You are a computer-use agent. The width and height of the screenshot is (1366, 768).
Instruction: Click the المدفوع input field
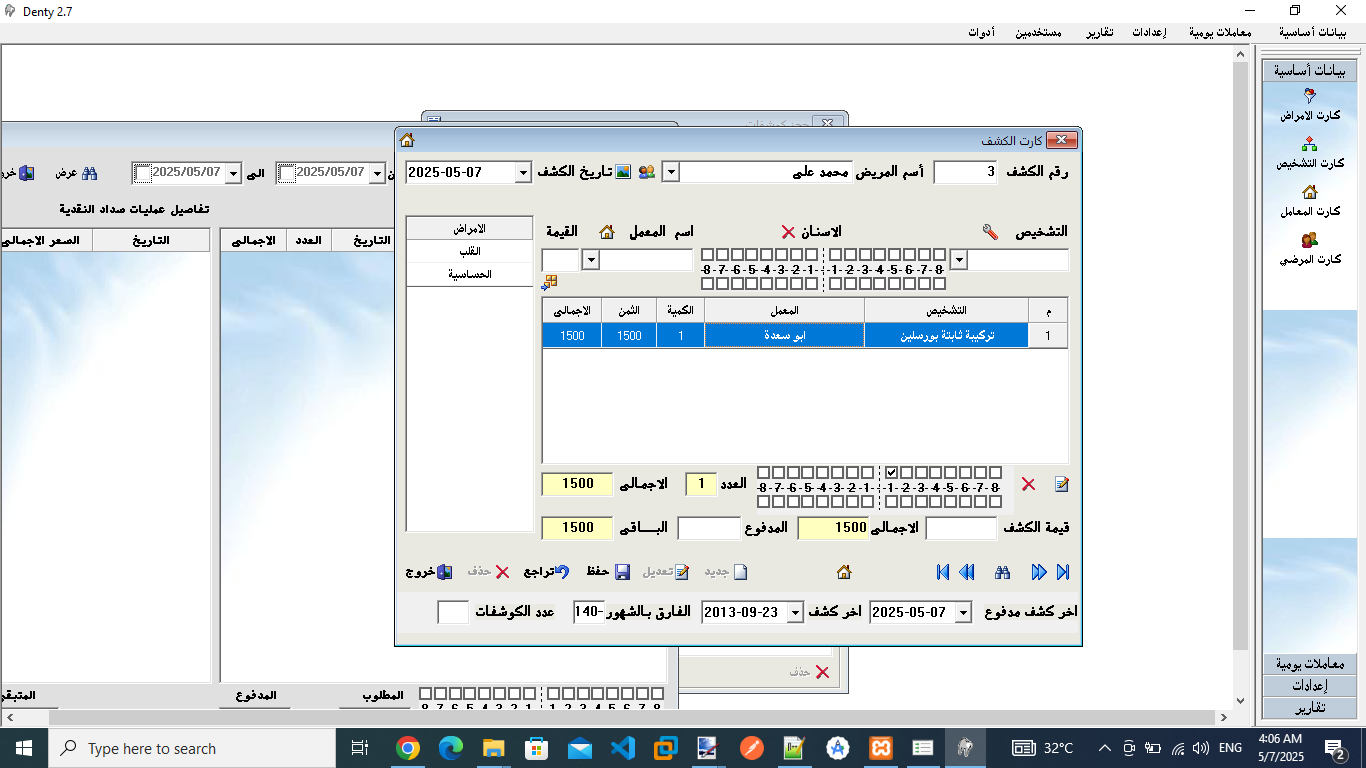point(708,527)
